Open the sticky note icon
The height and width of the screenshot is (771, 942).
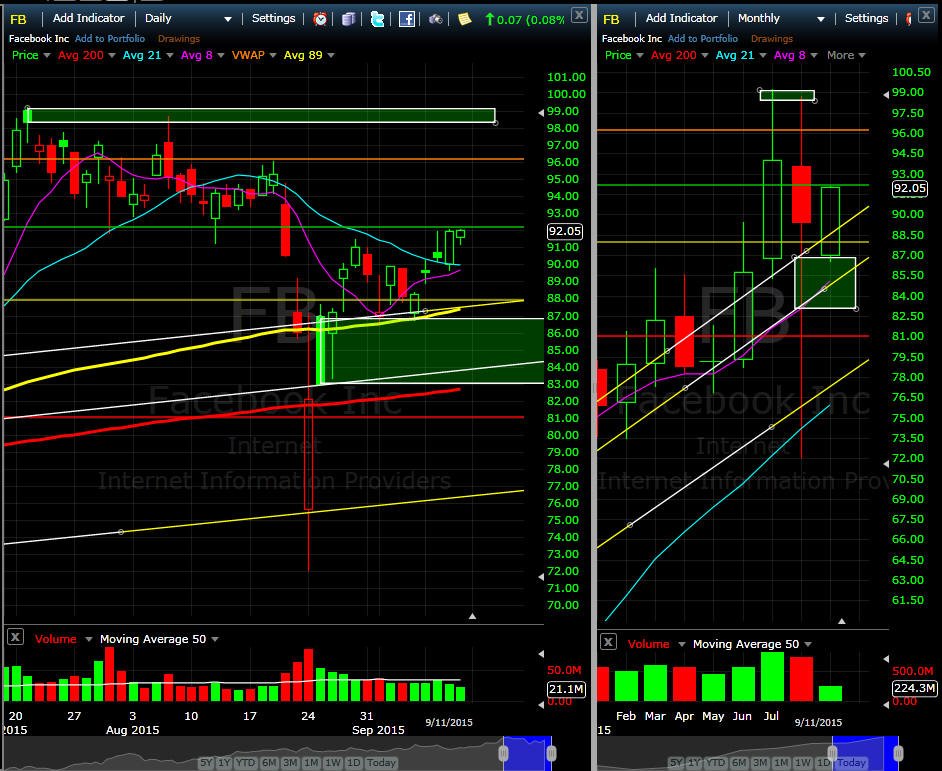click(x=464, y=19)
